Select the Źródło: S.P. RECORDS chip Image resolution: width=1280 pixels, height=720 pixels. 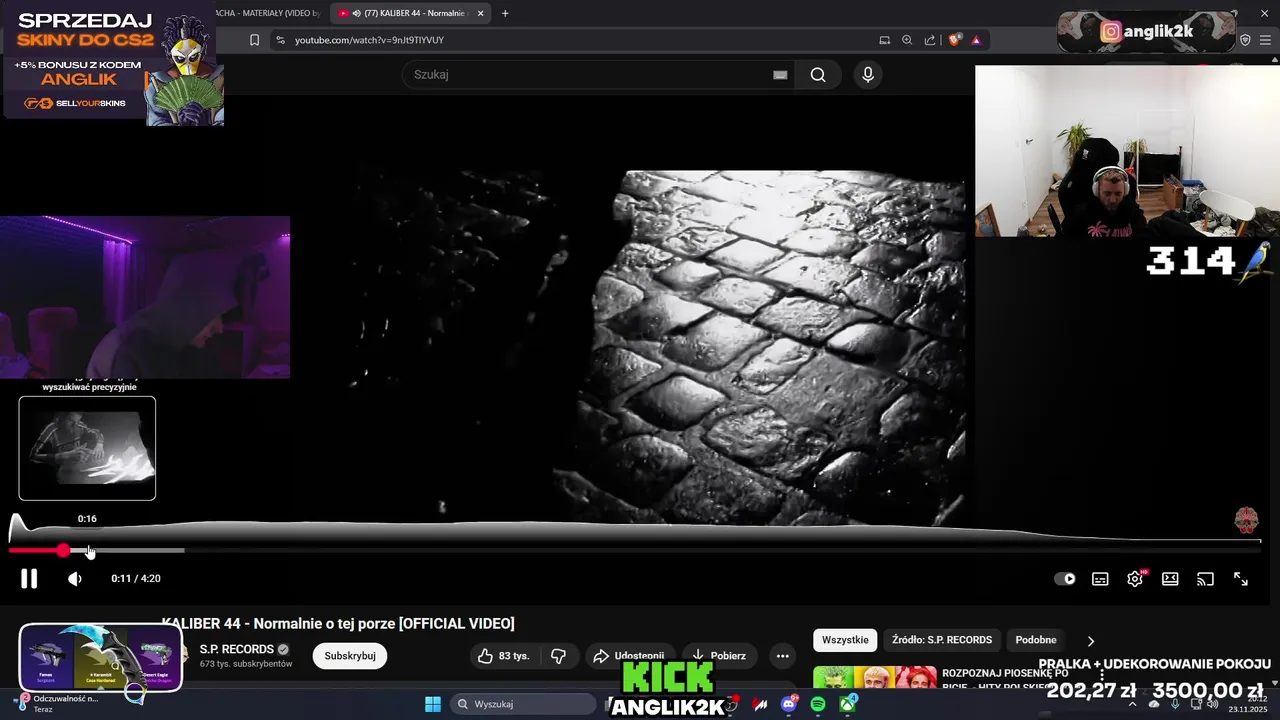[x=942, y=640]
